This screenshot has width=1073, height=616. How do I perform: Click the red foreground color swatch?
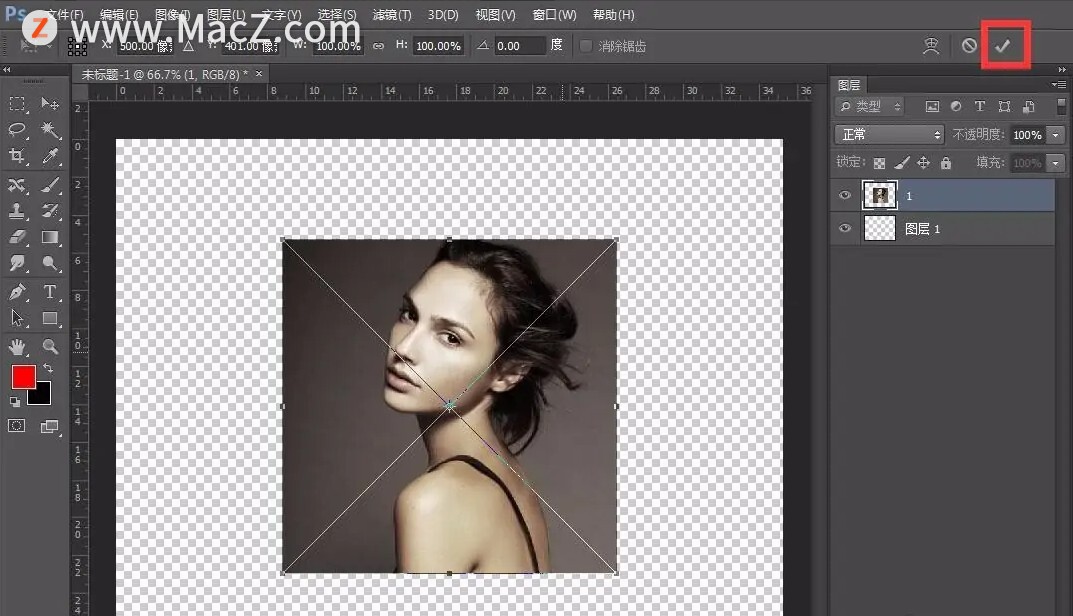coord(23,377)
